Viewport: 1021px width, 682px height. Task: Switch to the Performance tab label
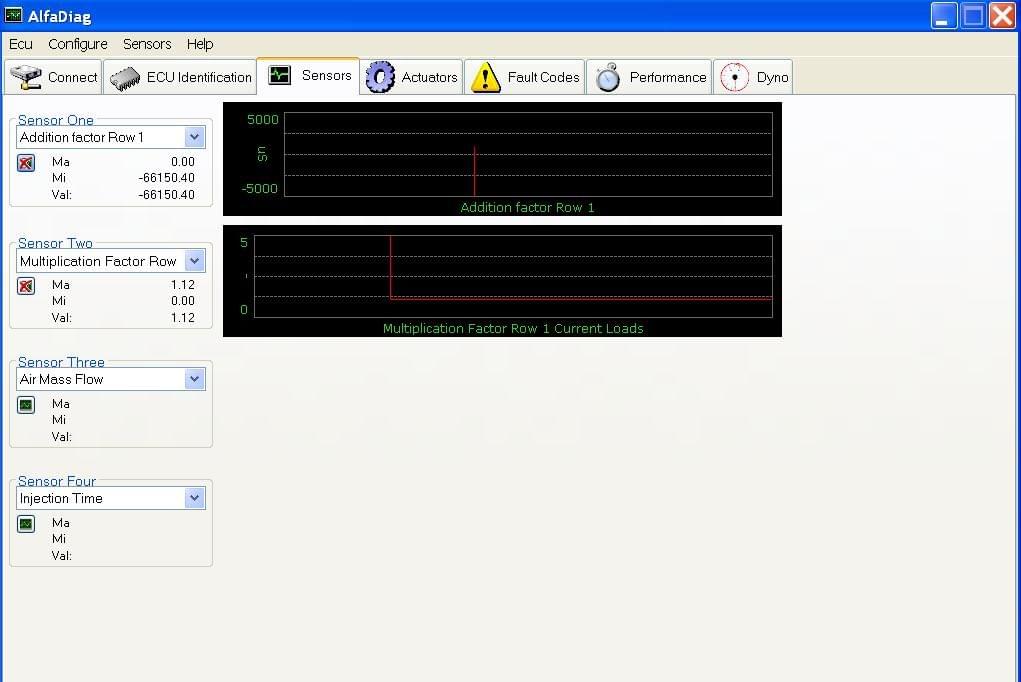[x=668, y=77]
